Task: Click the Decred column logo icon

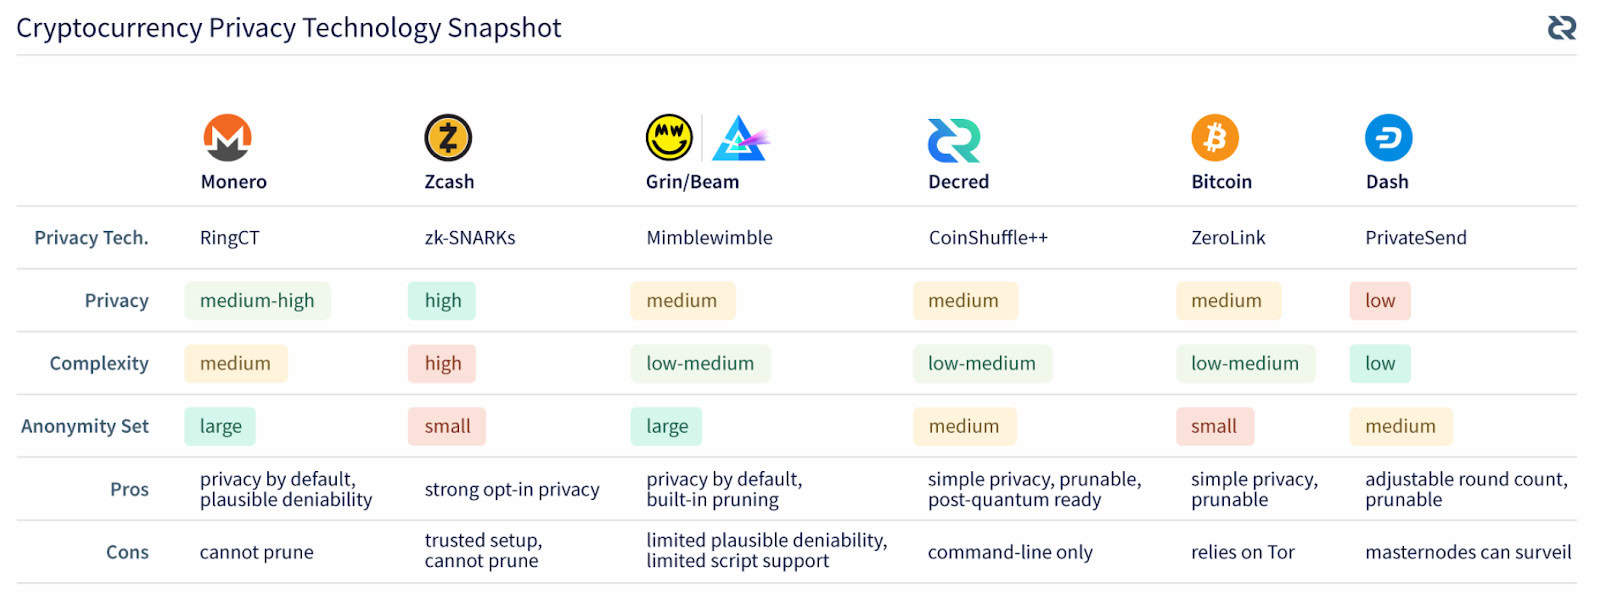Action: 953,140
